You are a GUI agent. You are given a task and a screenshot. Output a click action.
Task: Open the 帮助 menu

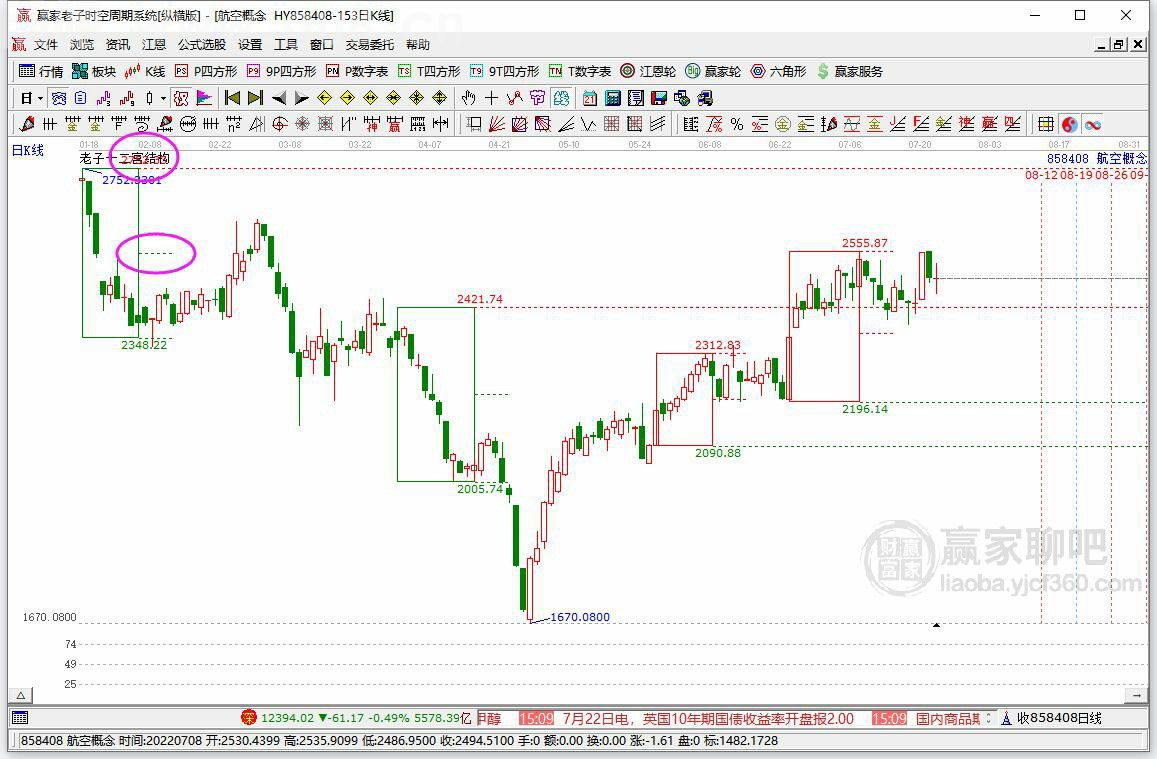point(418,44)
